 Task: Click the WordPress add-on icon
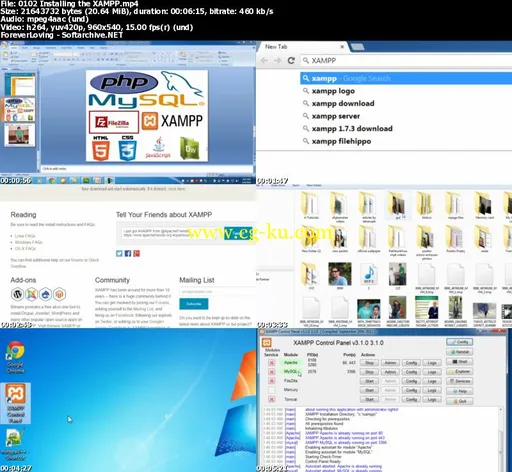(x=17, y=294)
